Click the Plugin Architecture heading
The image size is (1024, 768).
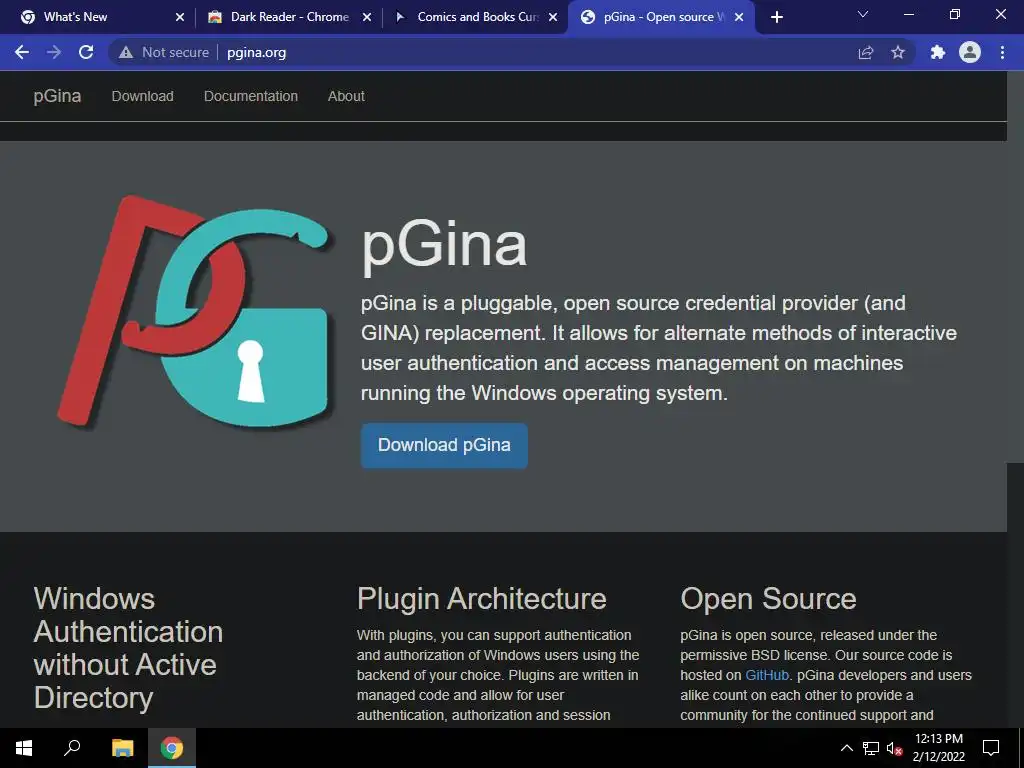pos(481,599)
